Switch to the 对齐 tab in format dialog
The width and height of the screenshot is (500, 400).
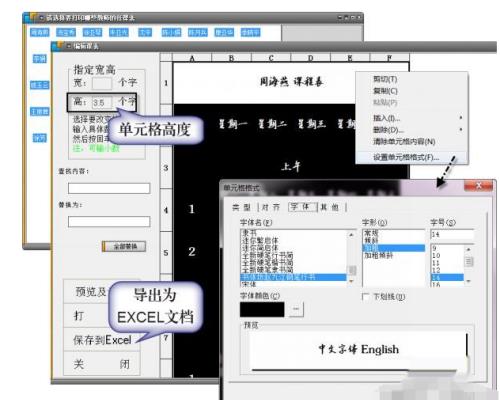tap(271, 207)
